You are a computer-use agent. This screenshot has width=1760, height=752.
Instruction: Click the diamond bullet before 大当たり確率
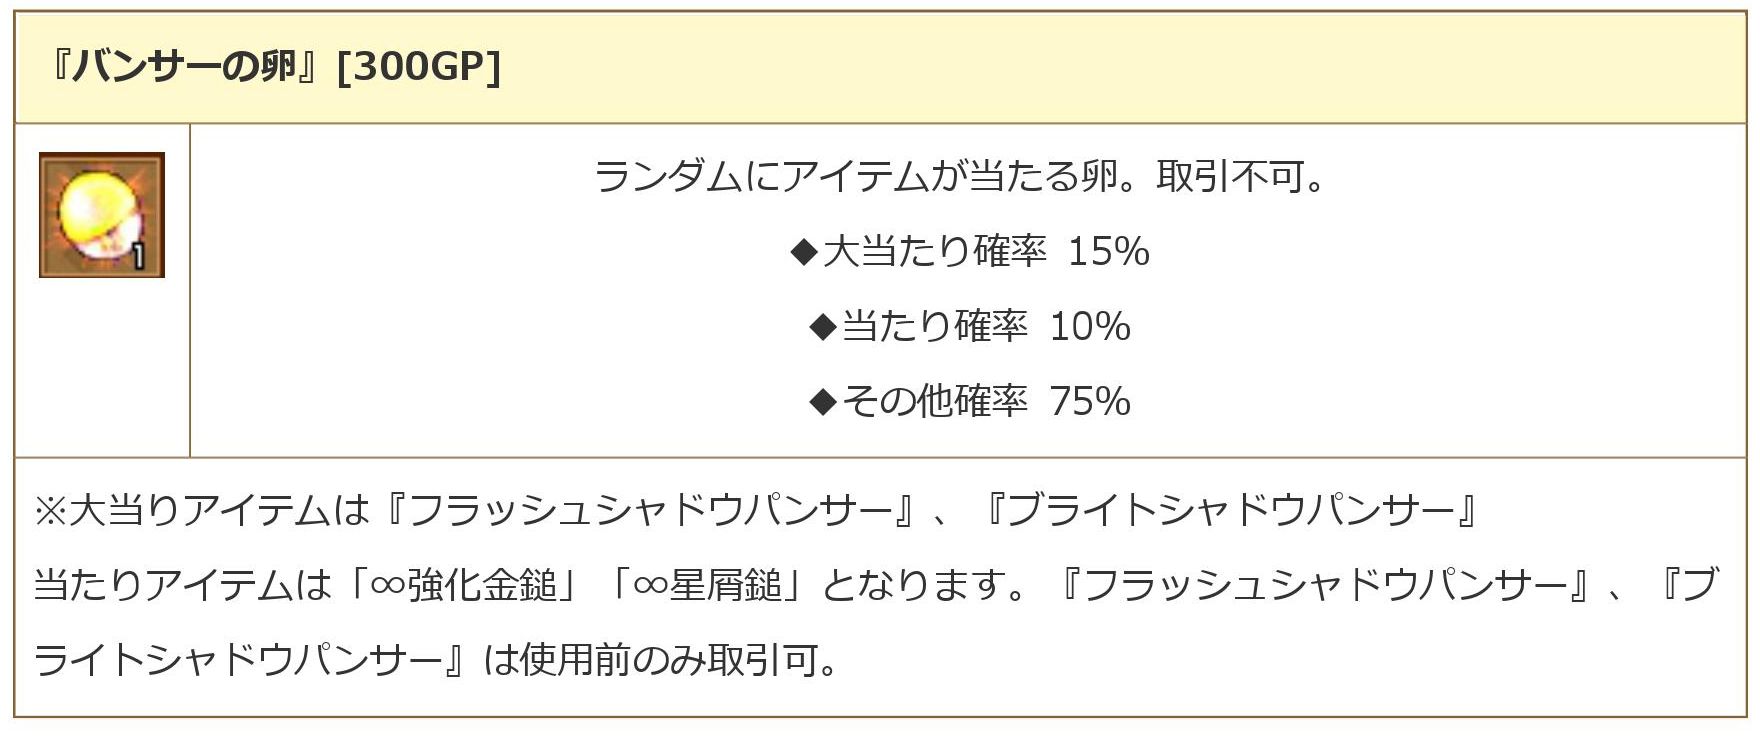coord(804,252)
